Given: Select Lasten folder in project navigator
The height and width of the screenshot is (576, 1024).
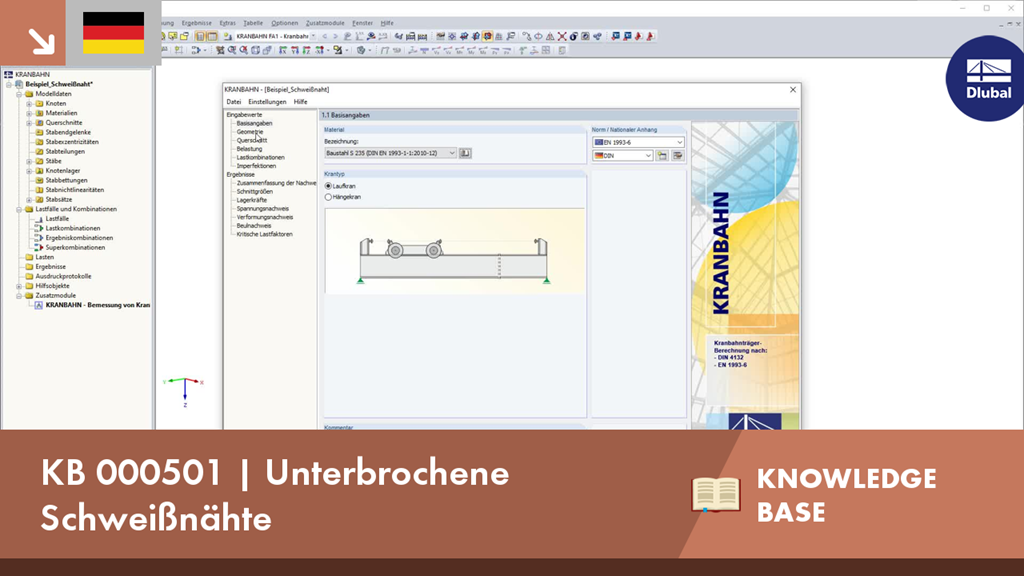Looking at the screenshot, I should coord(44,257).
